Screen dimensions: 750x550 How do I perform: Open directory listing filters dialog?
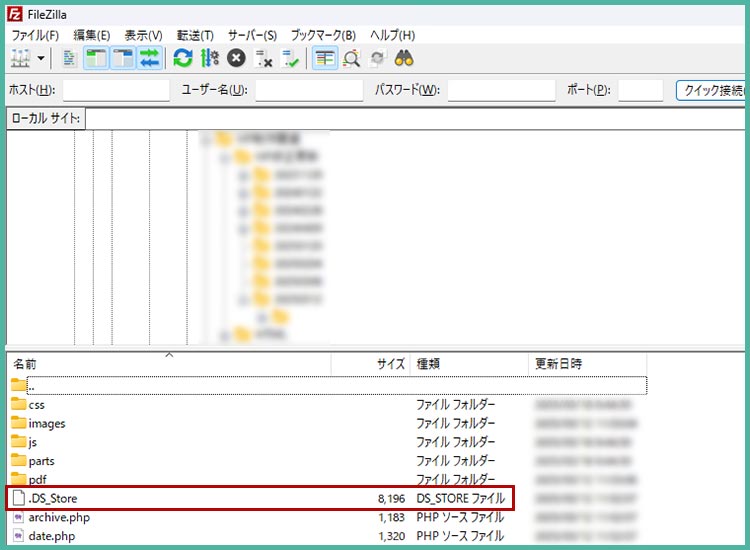[x=325, y=58]
